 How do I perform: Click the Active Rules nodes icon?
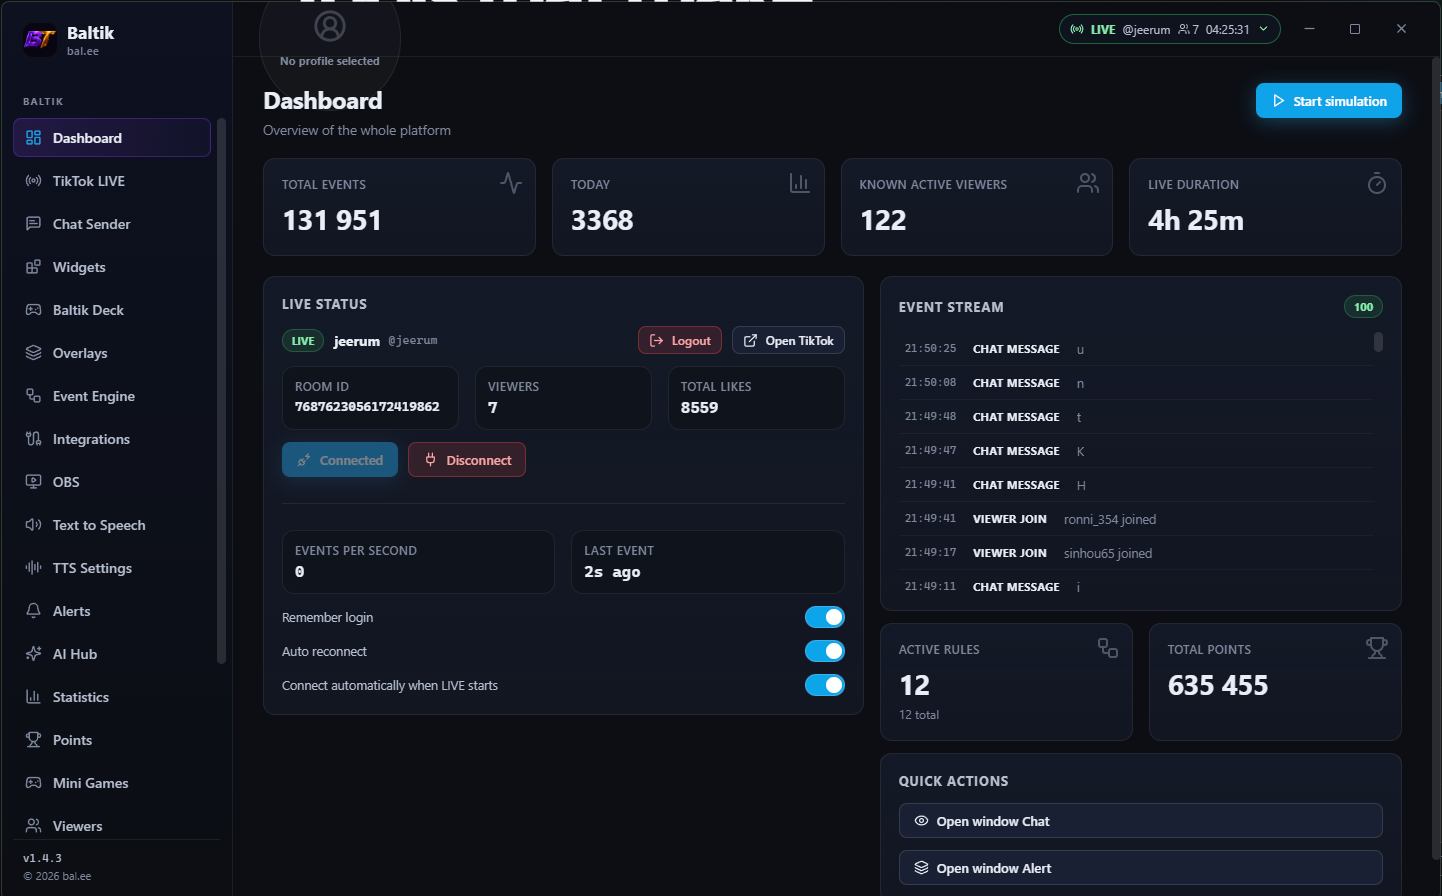pos(1108,648)
